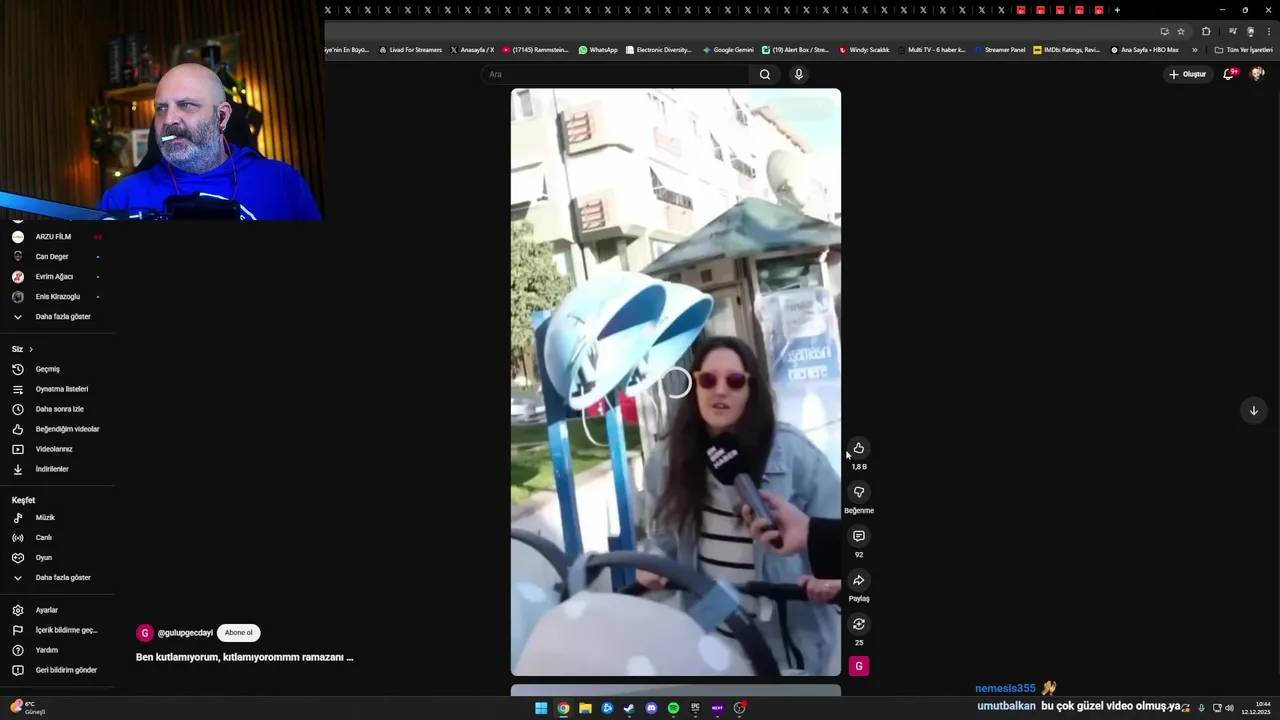The image size is (1280, 720).
Task: Open the Livad For Streamers bookmark
Action: [x=410, y=50]
